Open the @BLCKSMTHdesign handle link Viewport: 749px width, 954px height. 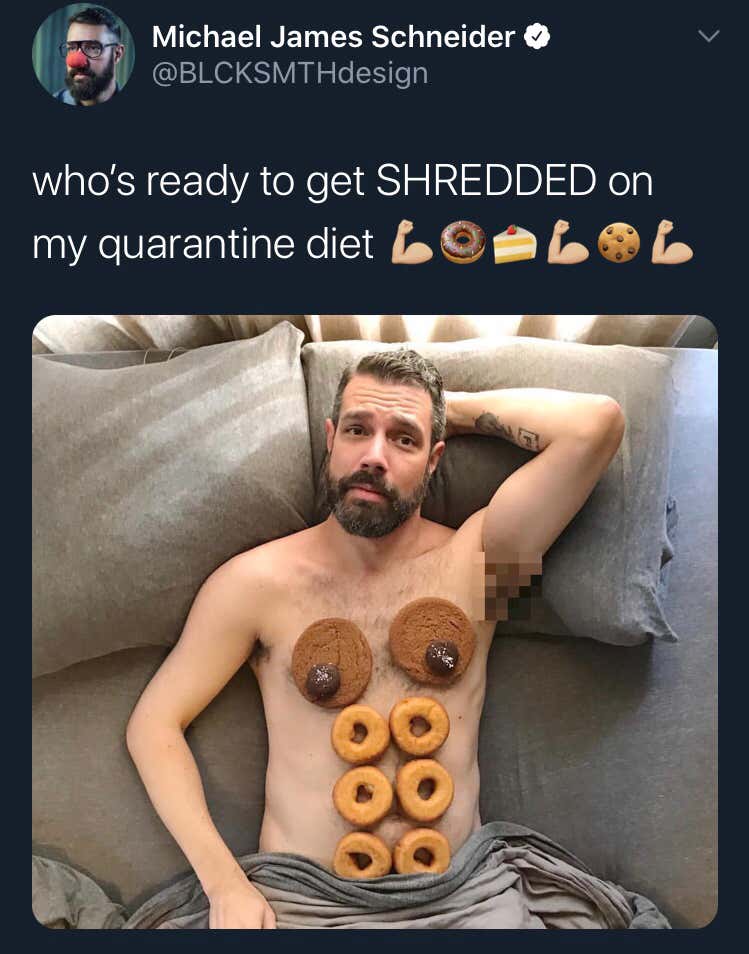(290, 74)
